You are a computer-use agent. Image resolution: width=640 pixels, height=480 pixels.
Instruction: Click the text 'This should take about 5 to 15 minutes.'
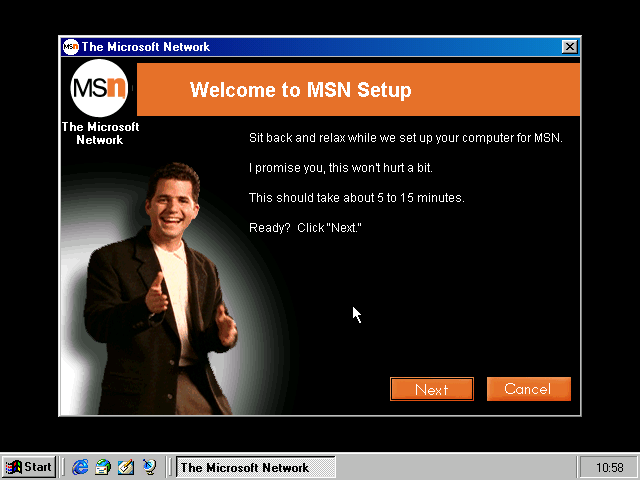(357, 198)
